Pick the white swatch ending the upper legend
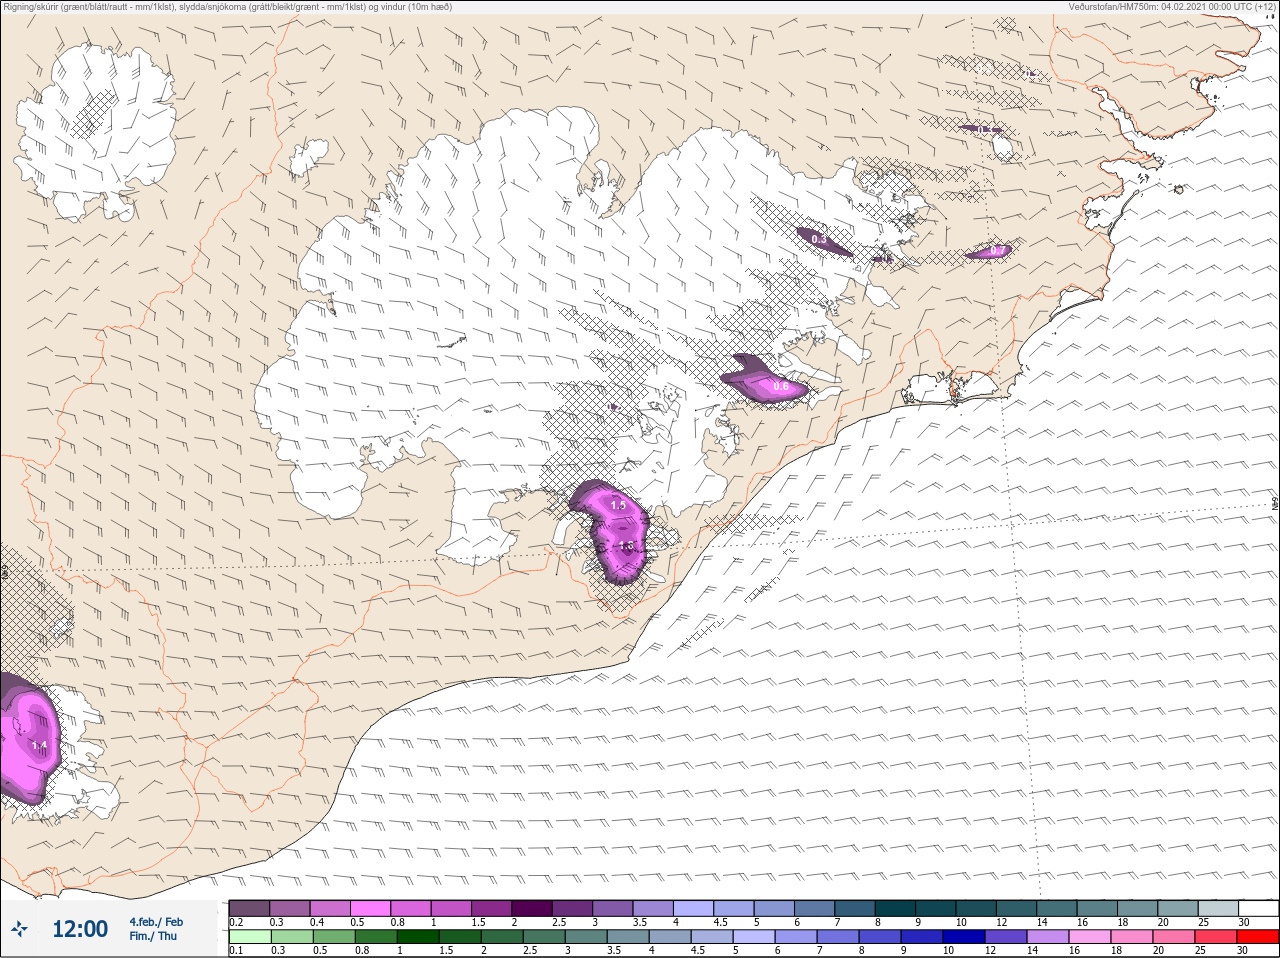Screen dimensions: 1280x958 (x=1258, y=908)
